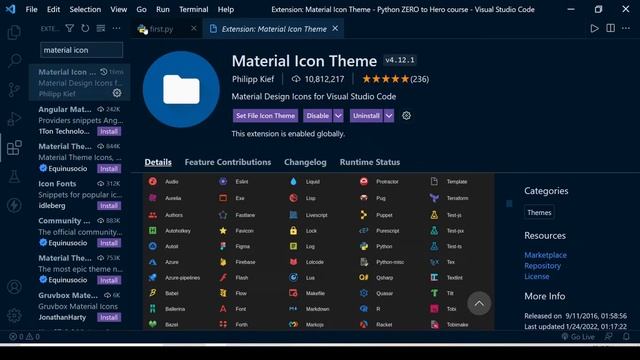Screen dimensions: 640x360
Task: Open Extensions view in activity bar
Action: [14, 148]
